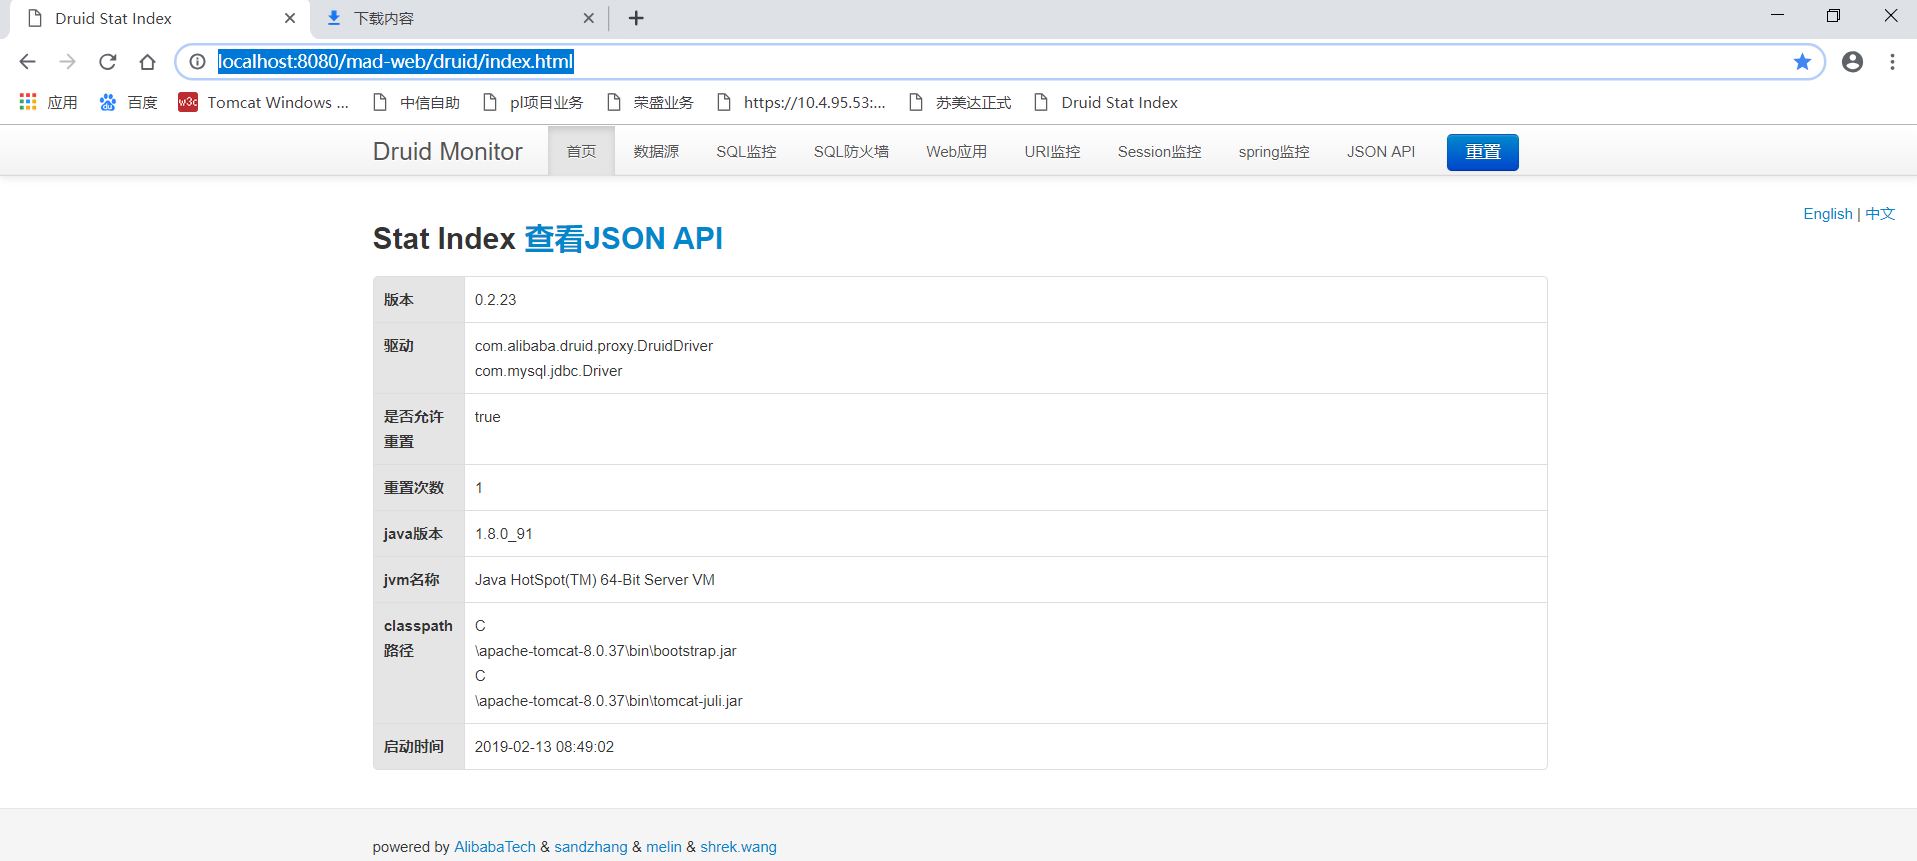Select the 首页 navigation tab
1917x861 pixels.
[581, 151]
